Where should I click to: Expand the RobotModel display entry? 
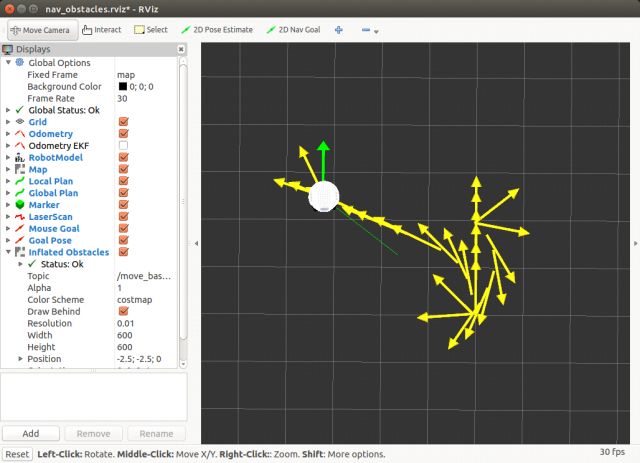[x=8, y=158]
